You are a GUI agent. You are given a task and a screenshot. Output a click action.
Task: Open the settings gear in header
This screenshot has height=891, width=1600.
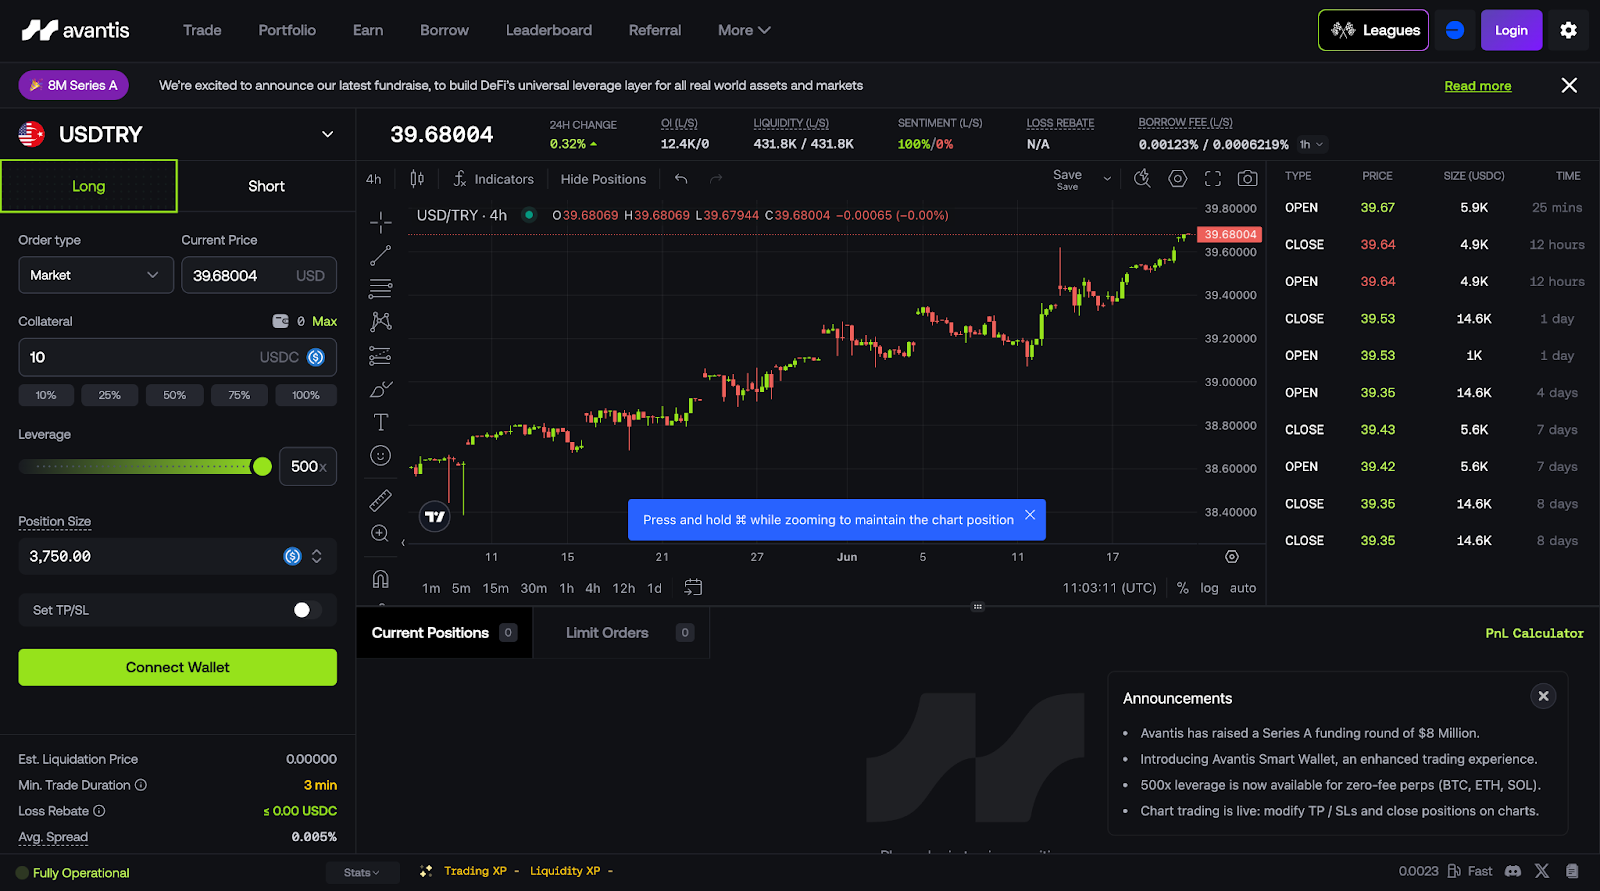pos(1568,30)
